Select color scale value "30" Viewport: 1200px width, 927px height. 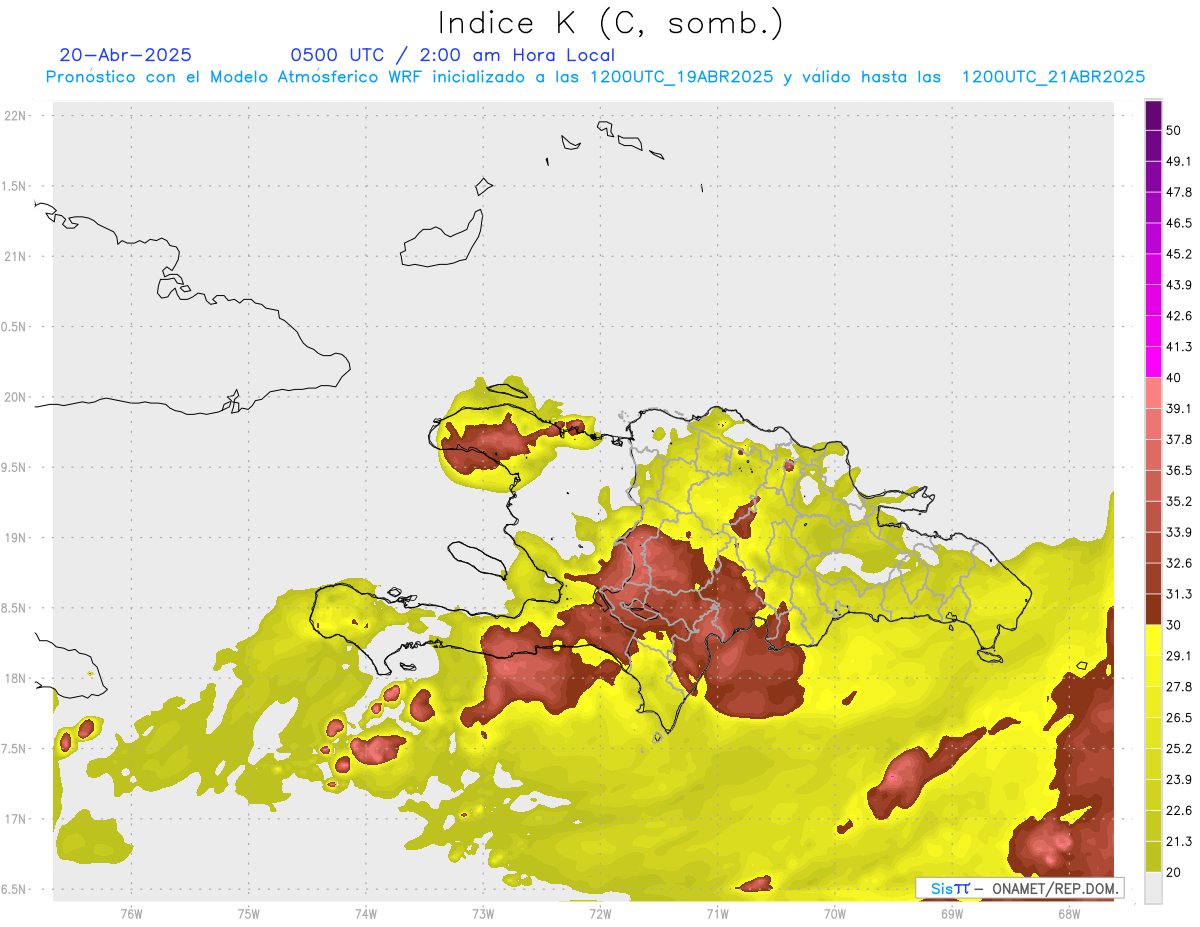pyautogui.click(x=1174, y=625)
